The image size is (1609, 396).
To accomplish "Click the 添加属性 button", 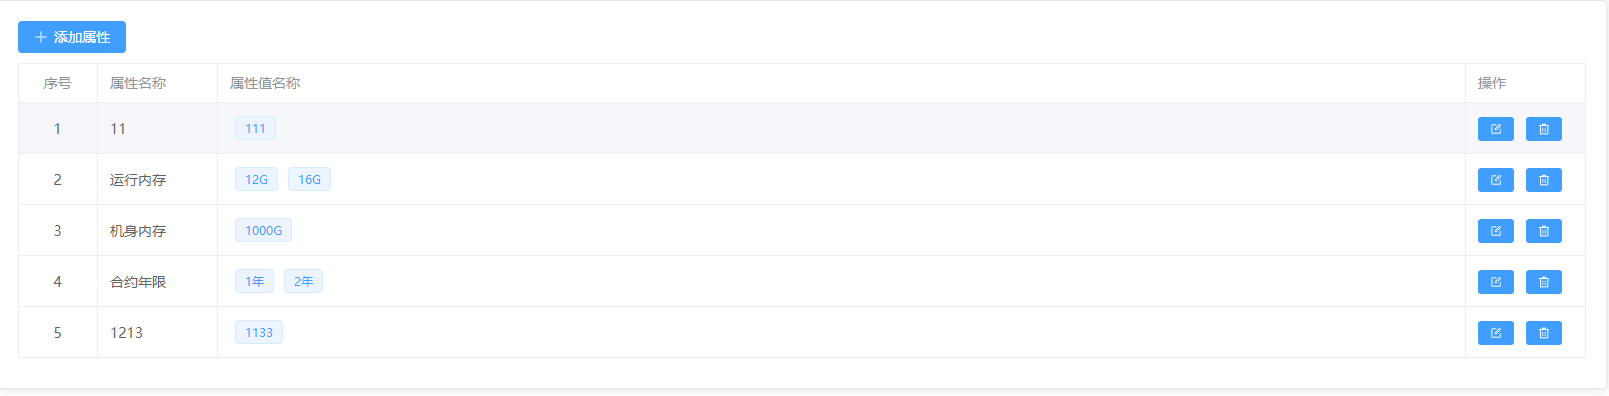I will pos(72,37).
